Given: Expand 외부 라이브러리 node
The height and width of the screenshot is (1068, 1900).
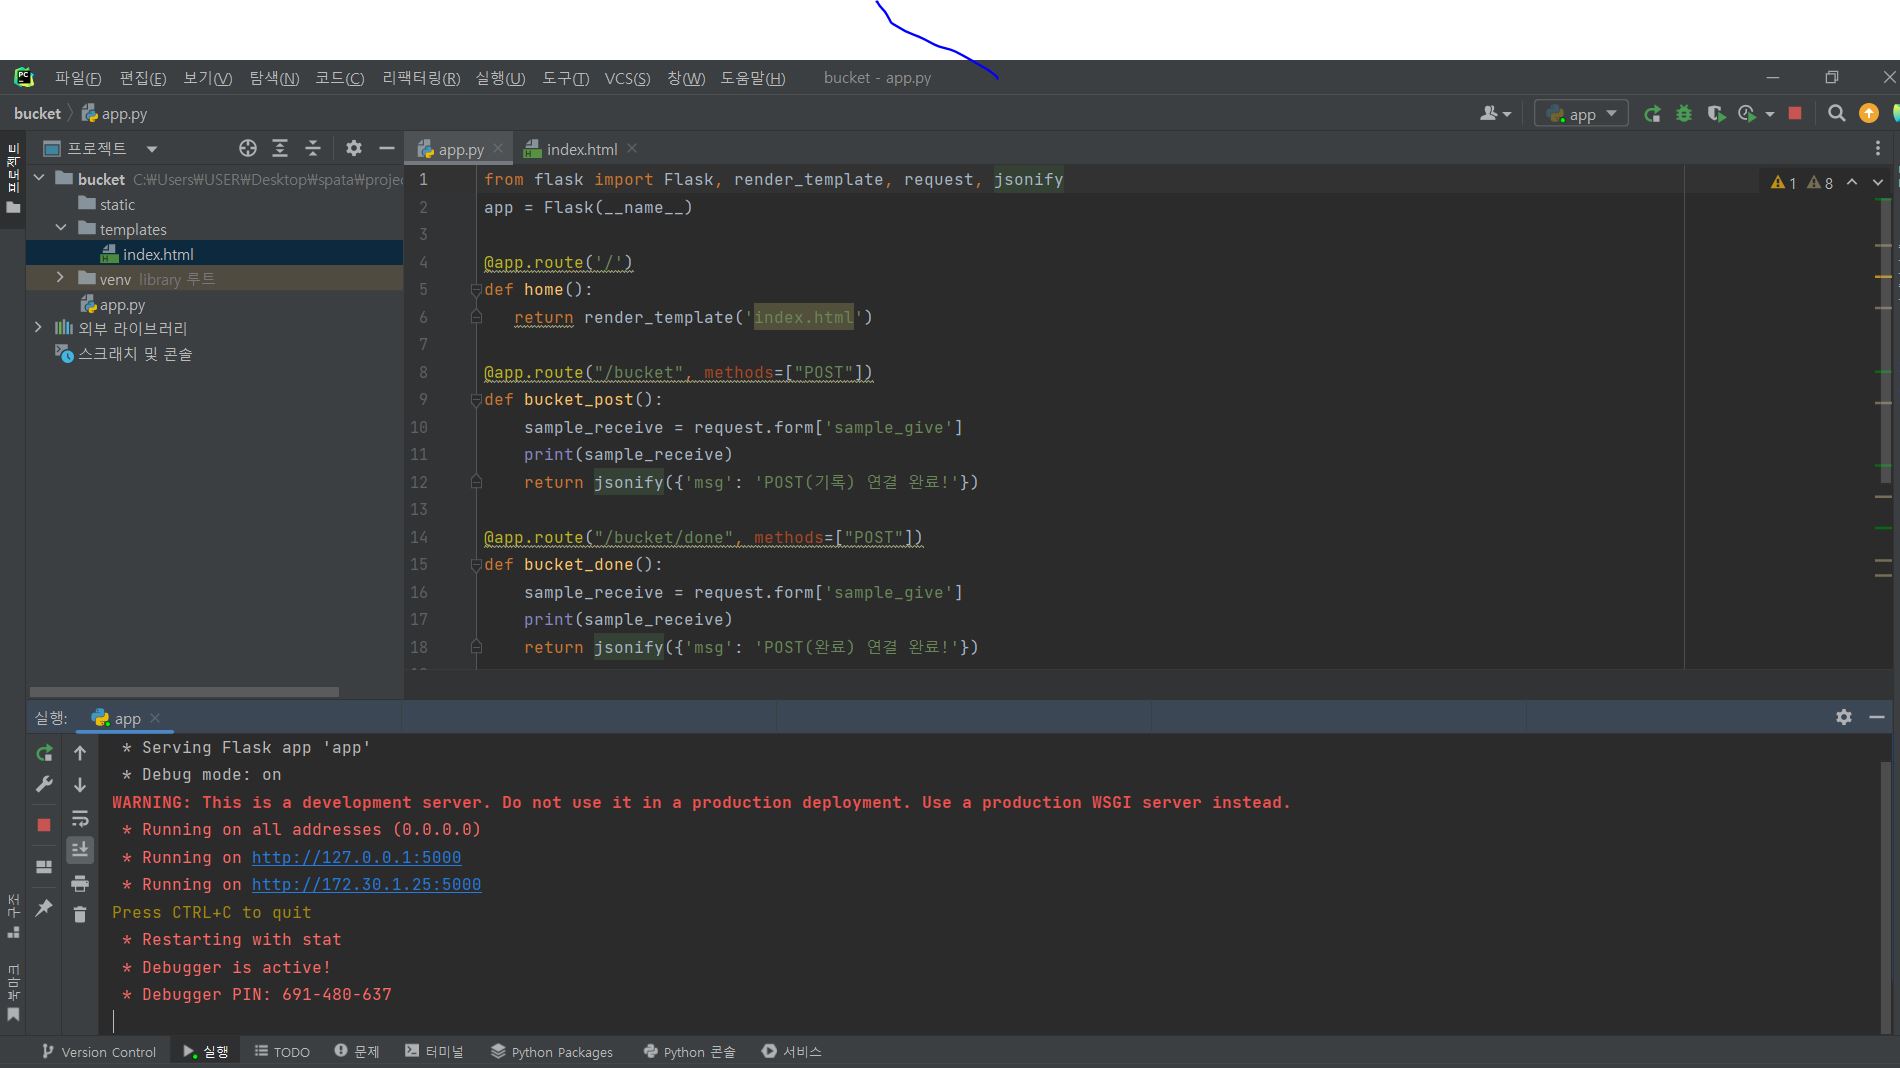Looking at the screenshot, I should (38, 327).
